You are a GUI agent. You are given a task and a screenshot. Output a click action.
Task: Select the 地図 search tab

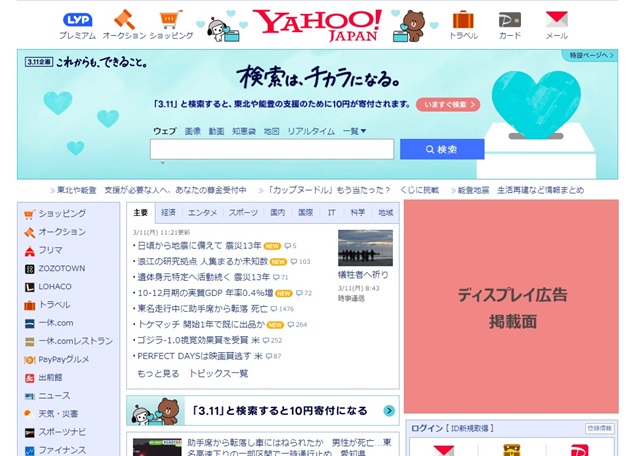coord(271,131)
